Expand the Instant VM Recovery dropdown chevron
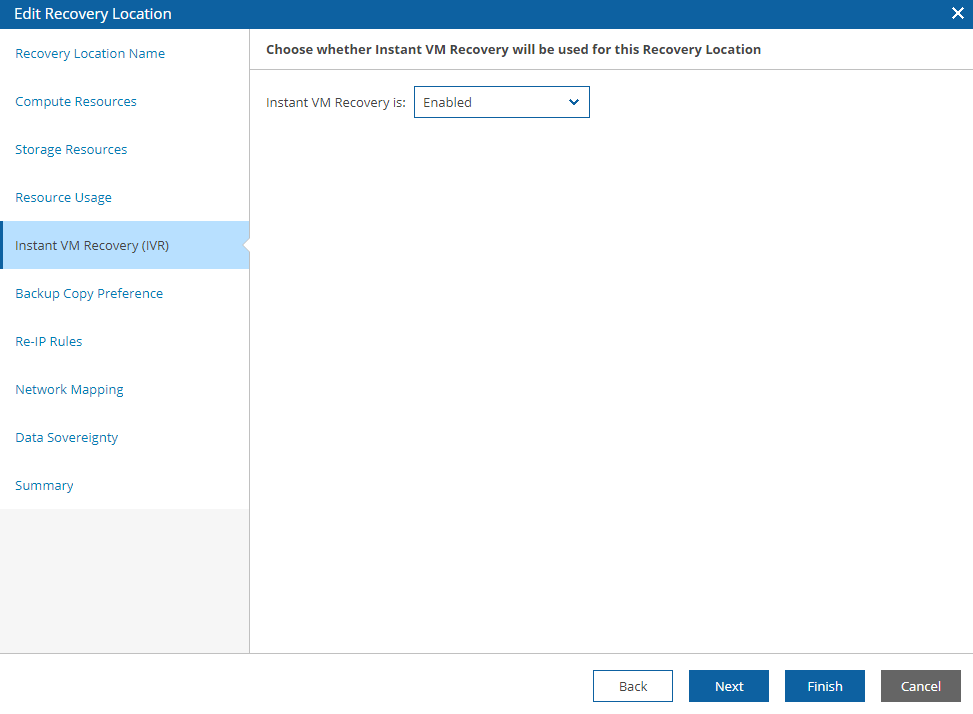The image size is (973, 714). pyautogui.click(x=574, y=102)
